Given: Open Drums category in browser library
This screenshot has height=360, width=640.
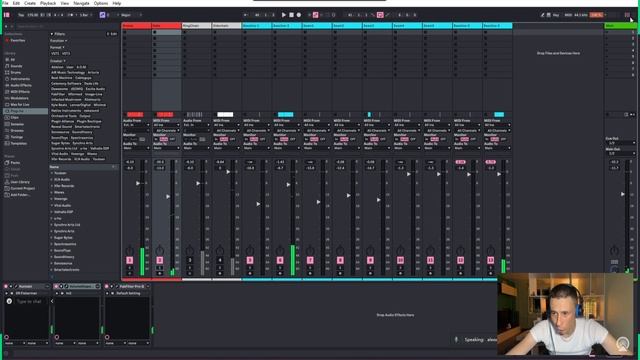Looking at the screenshot, I should (x=16, y=73).
